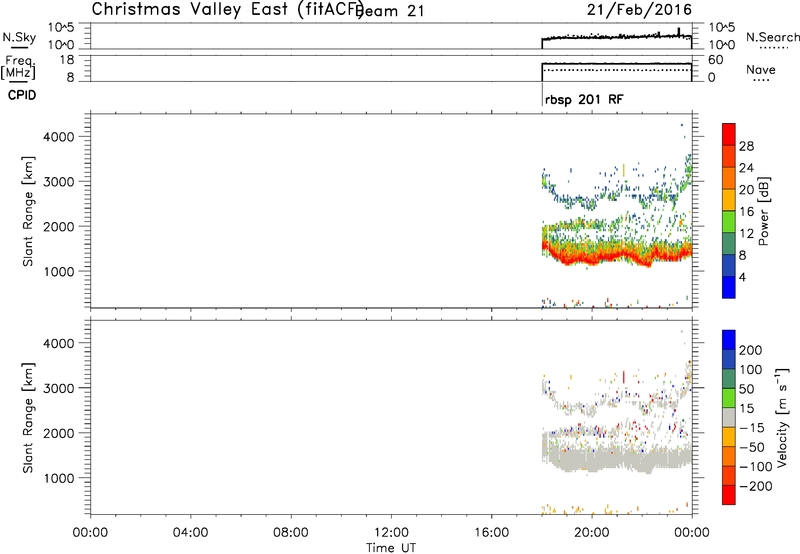This screenshot has height=554, width=800.
Task: Click Slant Range label of power panel
Action: tap(28, 211)
